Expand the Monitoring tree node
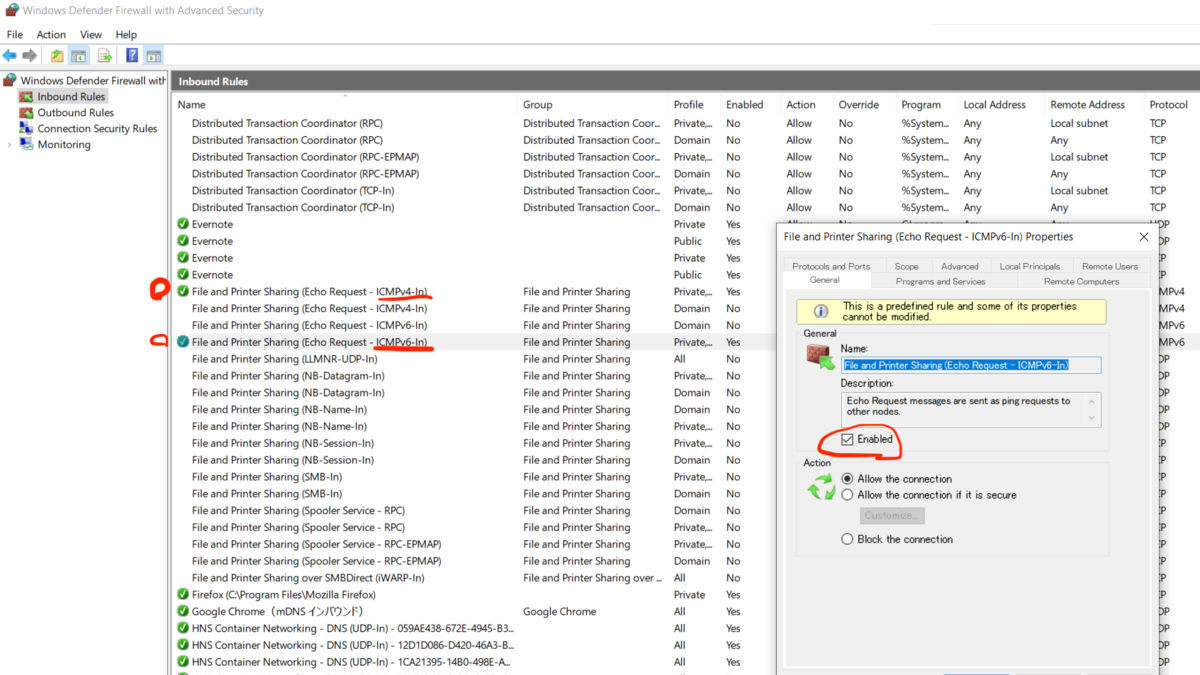The height and width of the screenshot is (675, 1200). 10,145
